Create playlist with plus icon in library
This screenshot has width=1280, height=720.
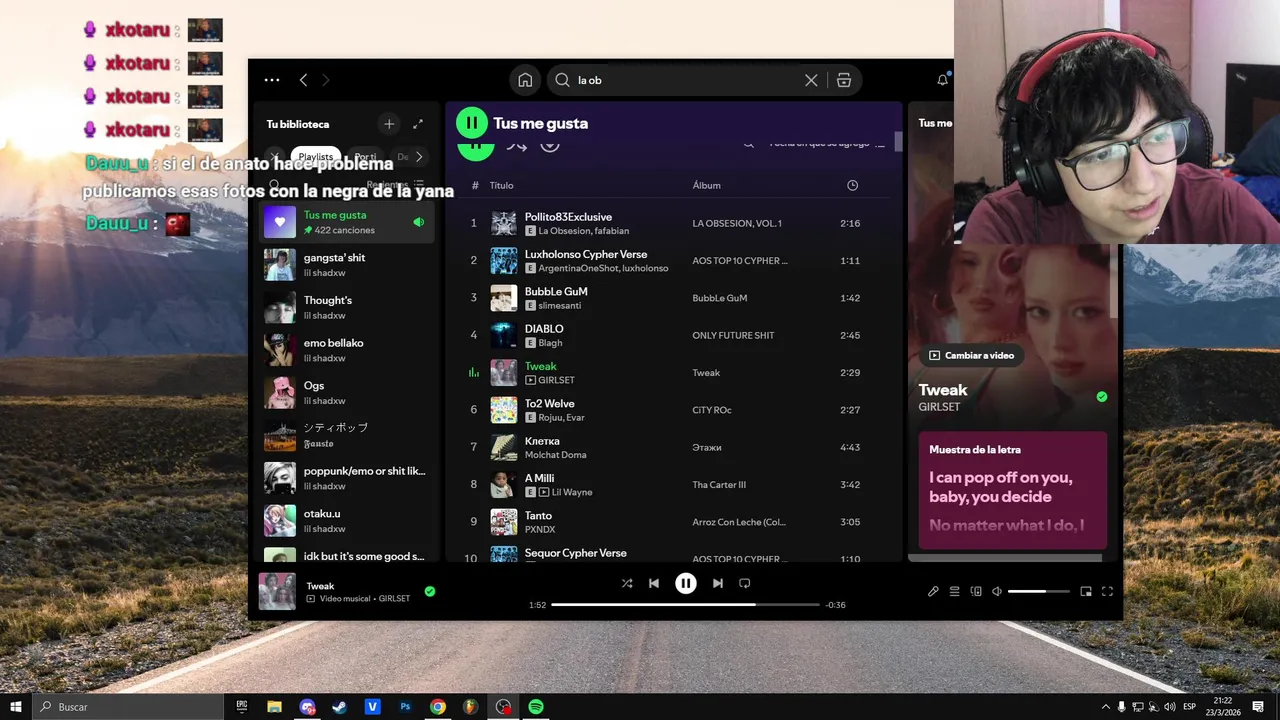point(389,124)
